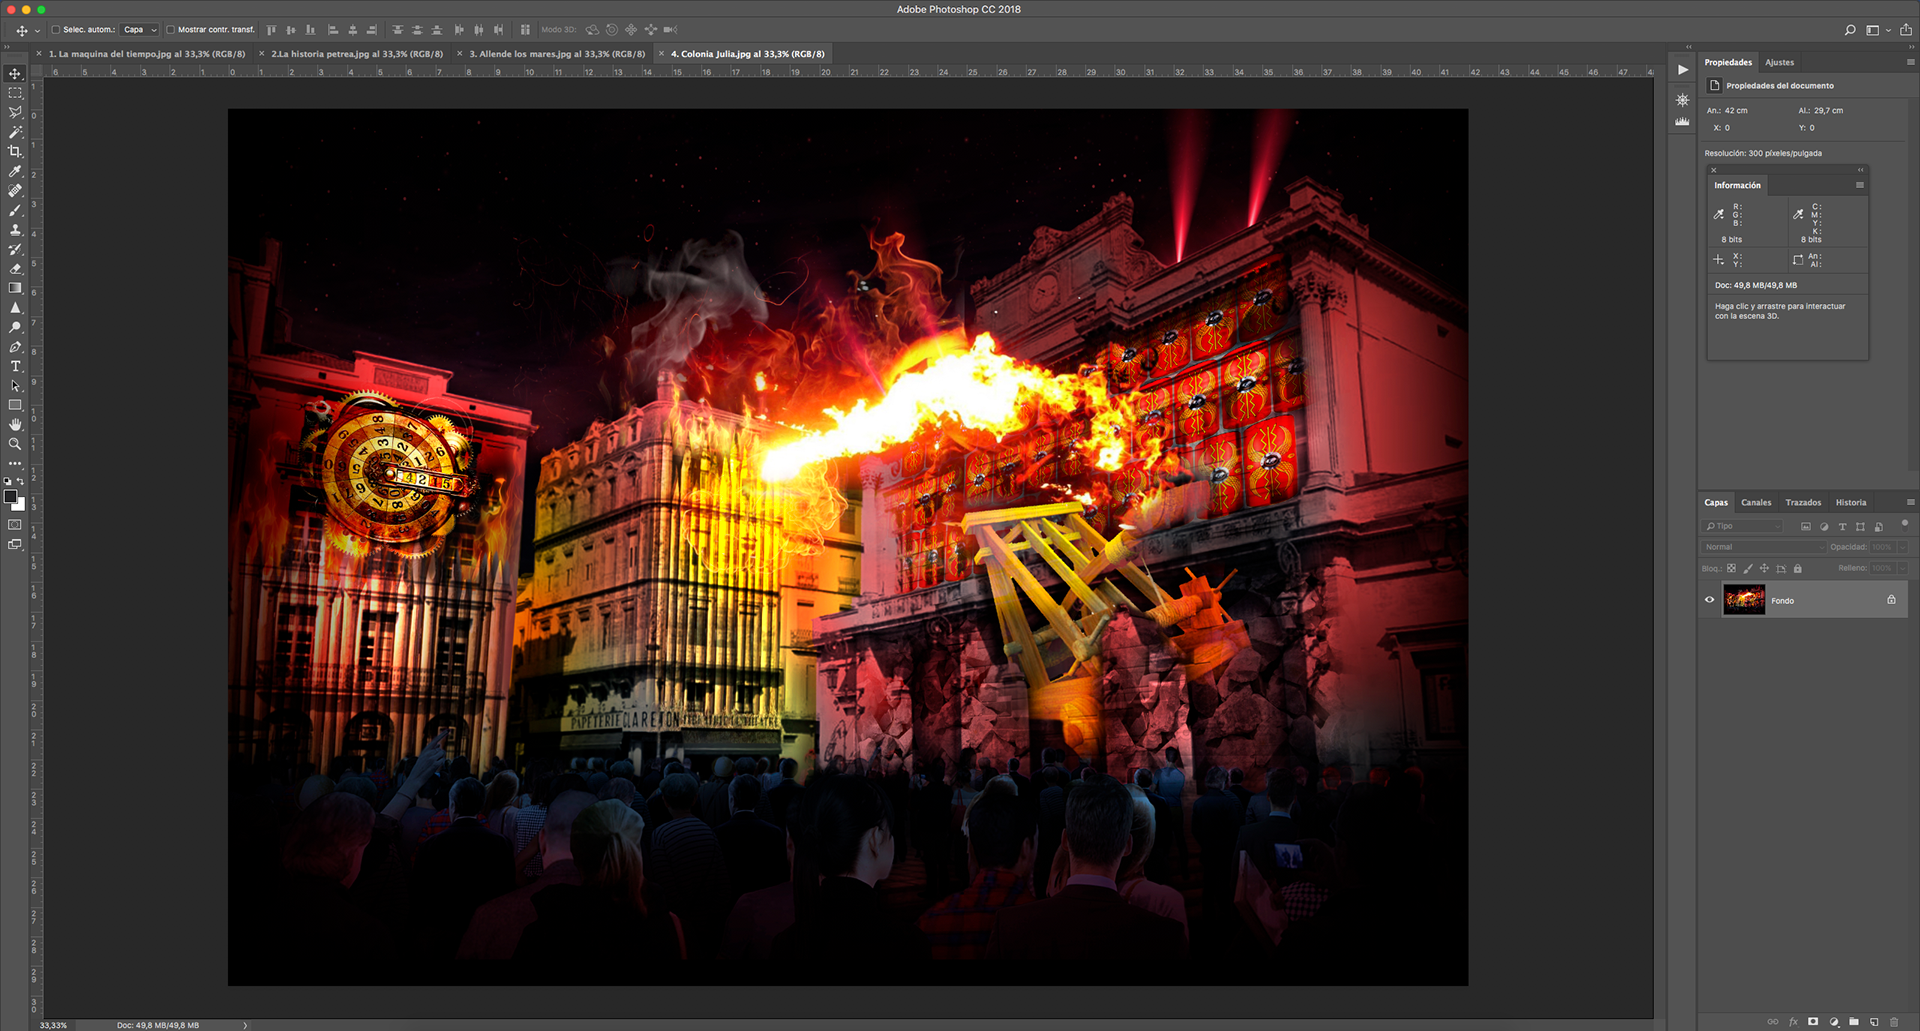
Task: Select the Crop tool
Action: pos(15,152)
